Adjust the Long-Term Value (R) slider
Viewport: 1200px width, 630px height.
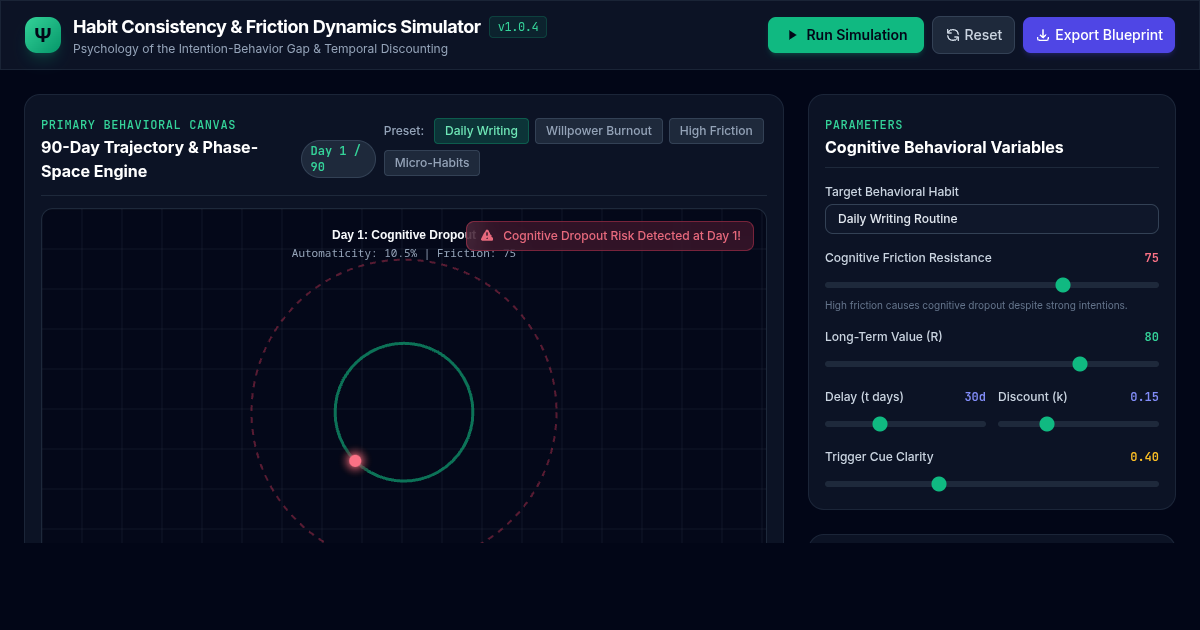pyautogui.click(x=992, y=364)
